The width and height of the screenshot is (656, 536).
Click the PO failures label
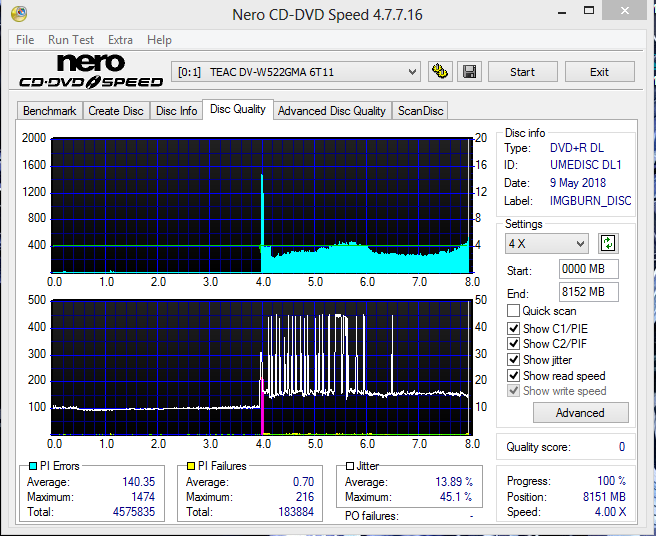pyautogui.click(x=372, y=516)
